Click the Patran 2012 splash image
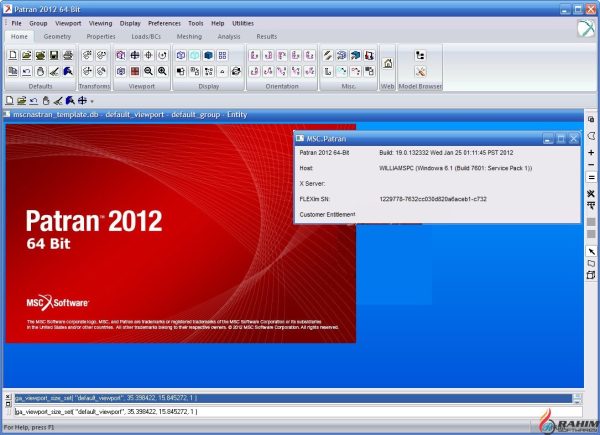 tap(181, 233)
